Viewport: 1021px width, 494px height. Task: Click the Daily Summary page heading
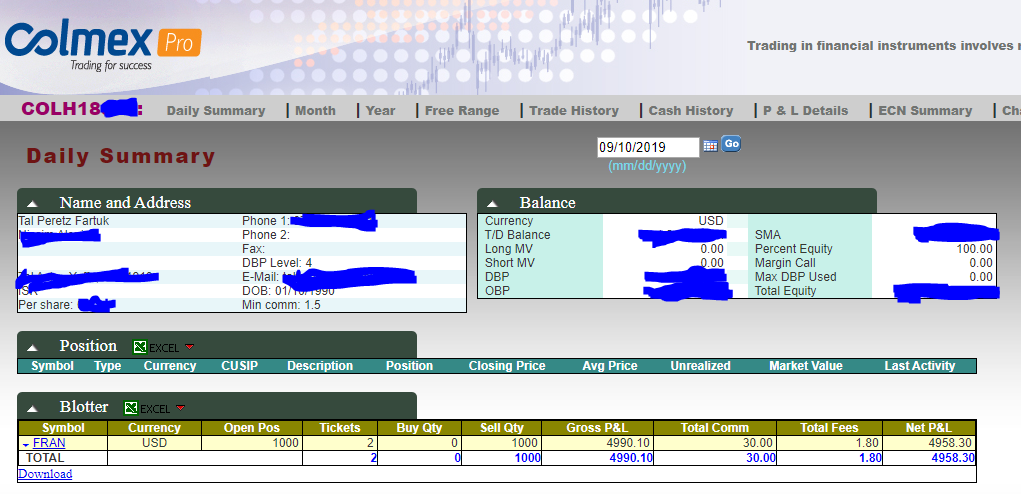121,156
